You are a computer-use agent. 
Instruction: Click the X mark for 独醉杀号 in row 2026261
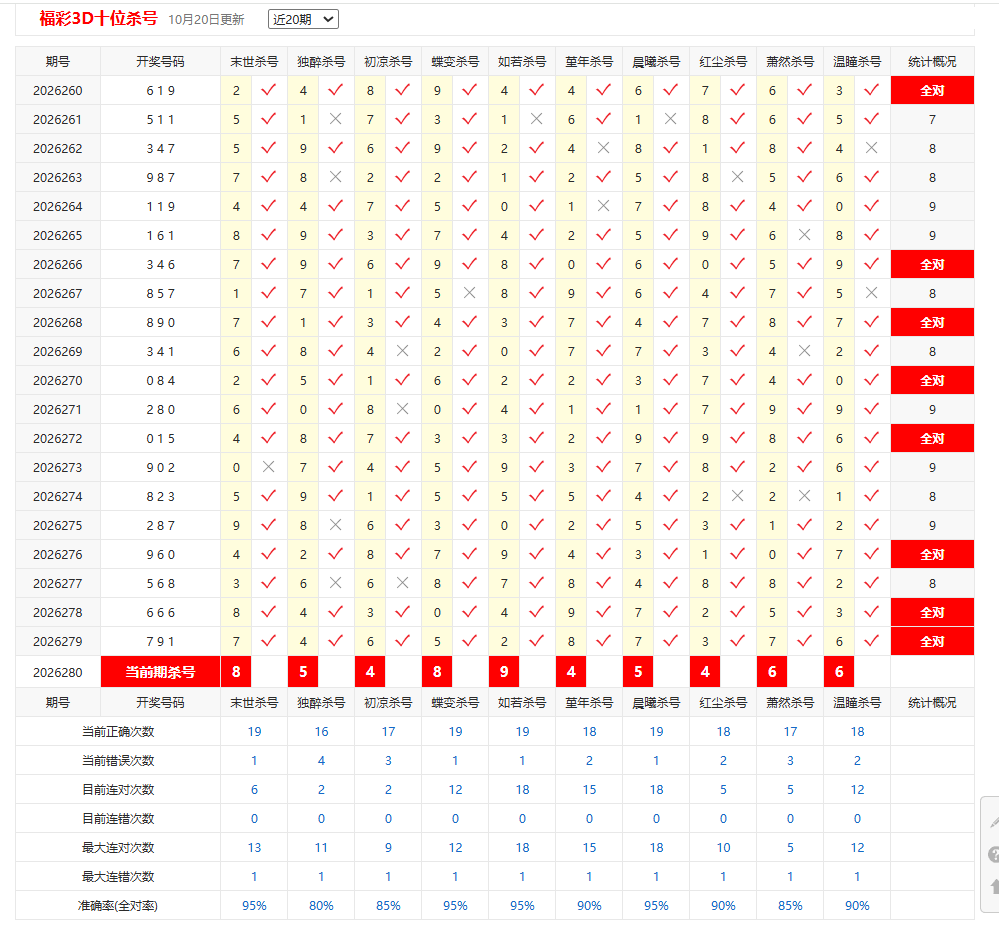tap(336, 119)
